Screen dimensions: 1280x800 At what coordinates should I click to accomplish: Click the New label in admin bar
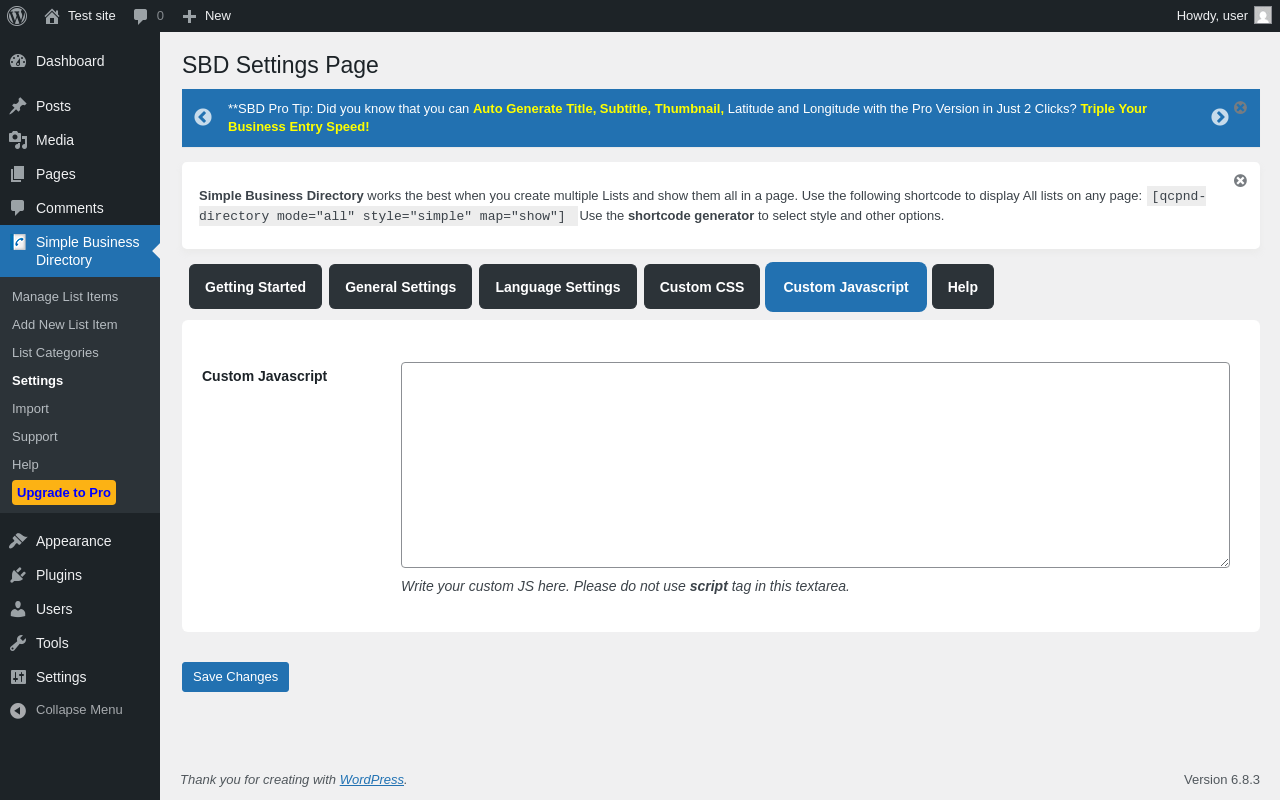pos(218,15)
